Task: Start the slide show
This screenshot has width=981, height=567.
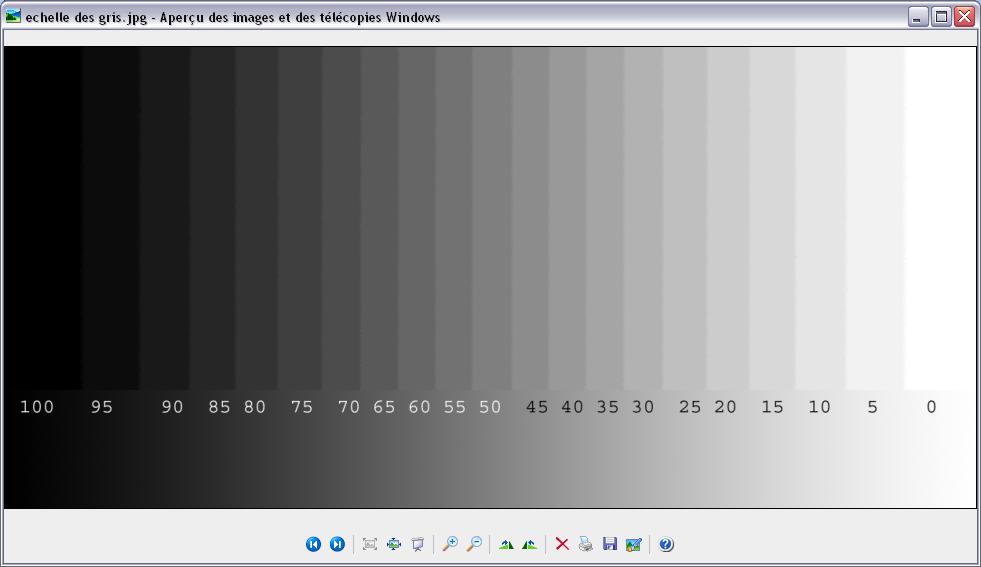Action: point(418,544)
